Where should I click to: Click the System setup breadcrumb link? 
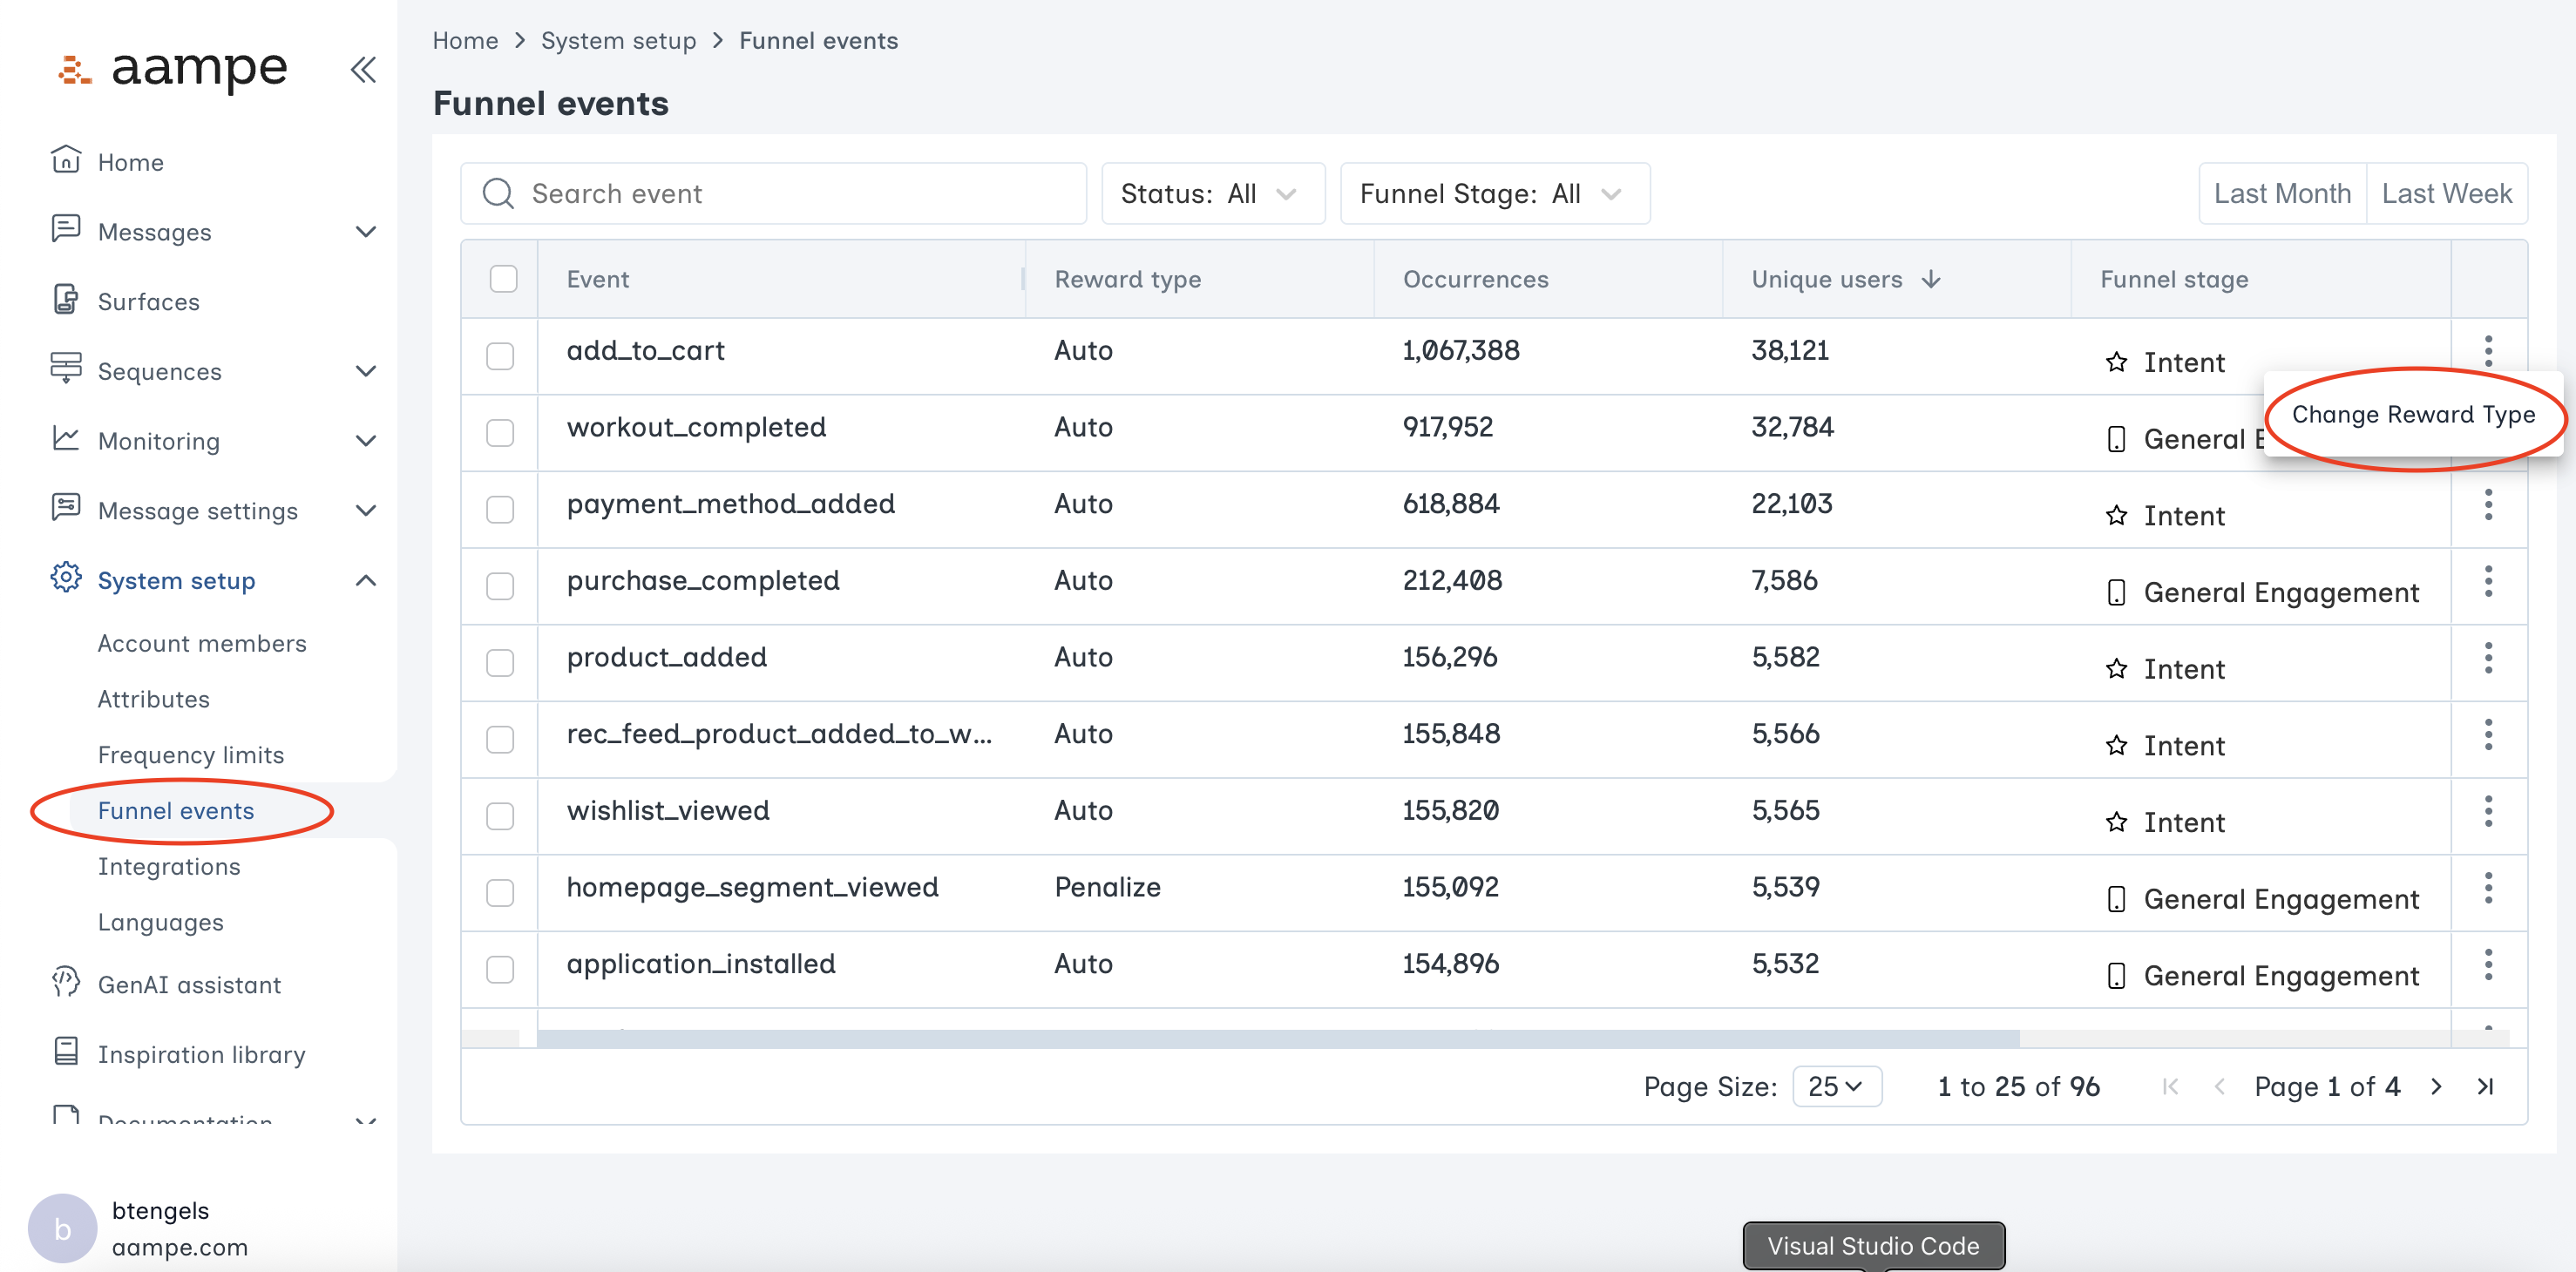[x=618, y=41]
